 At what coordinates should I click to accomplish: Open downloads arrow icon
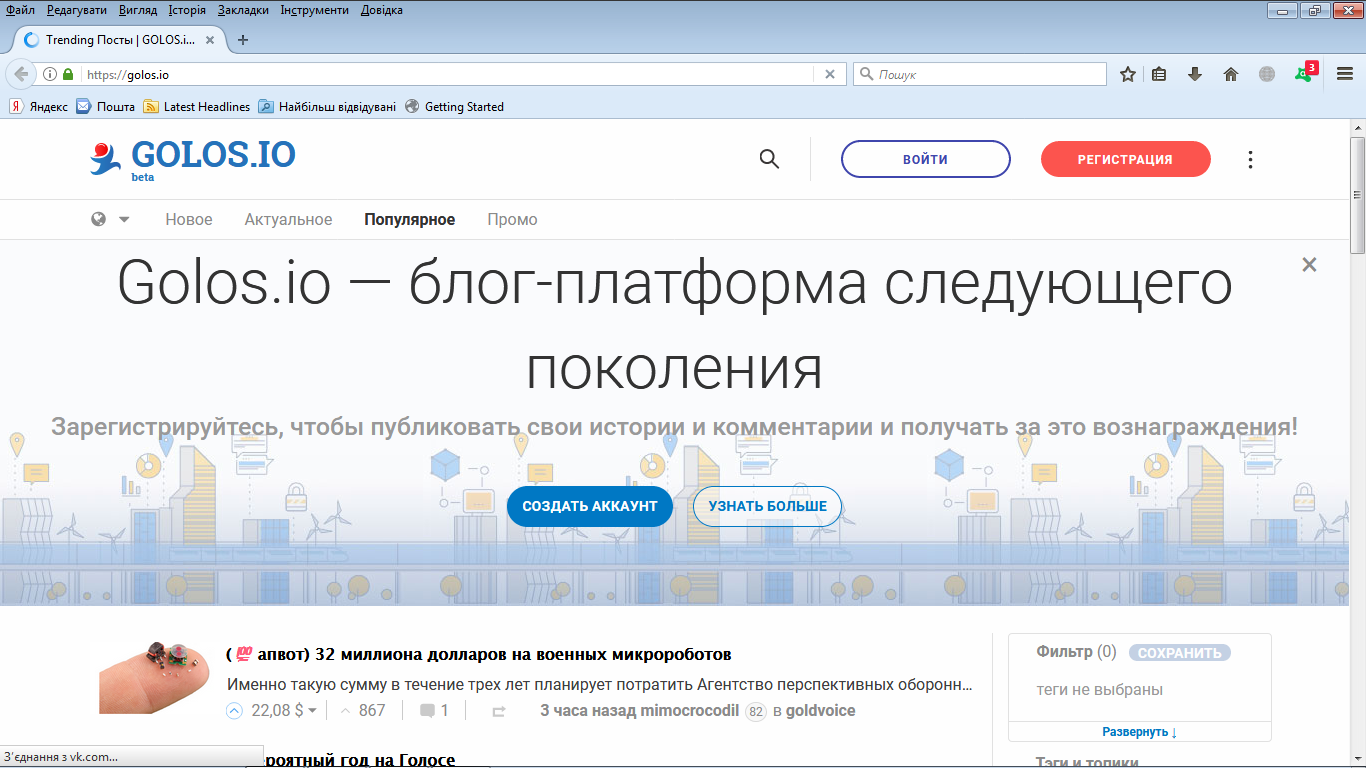1194,74
